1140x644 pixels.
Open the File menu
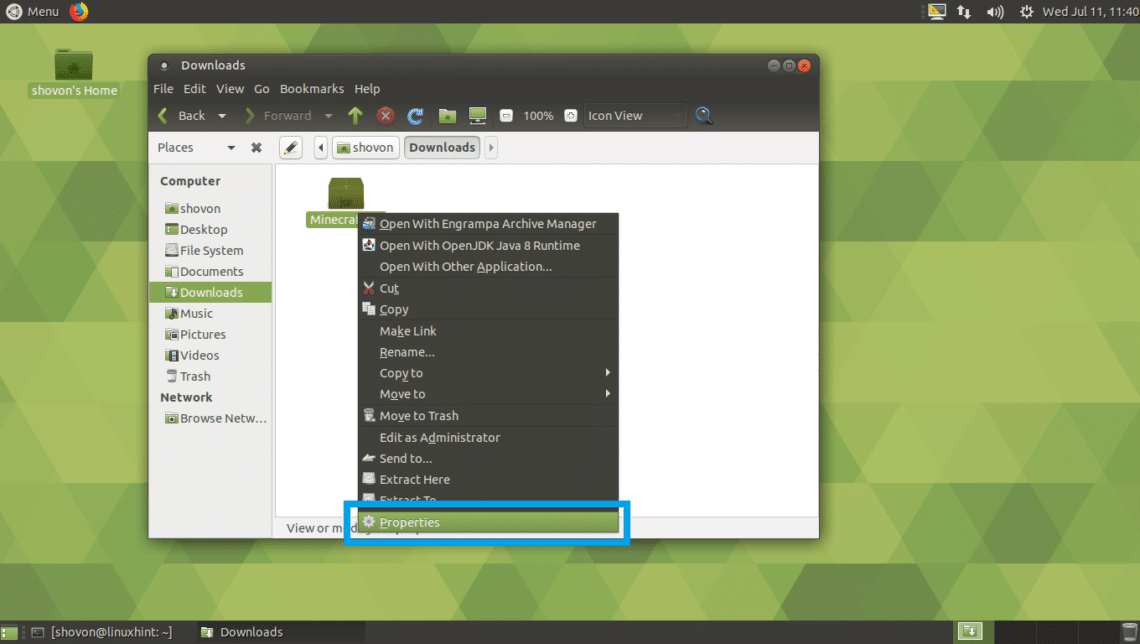point(164,89)
